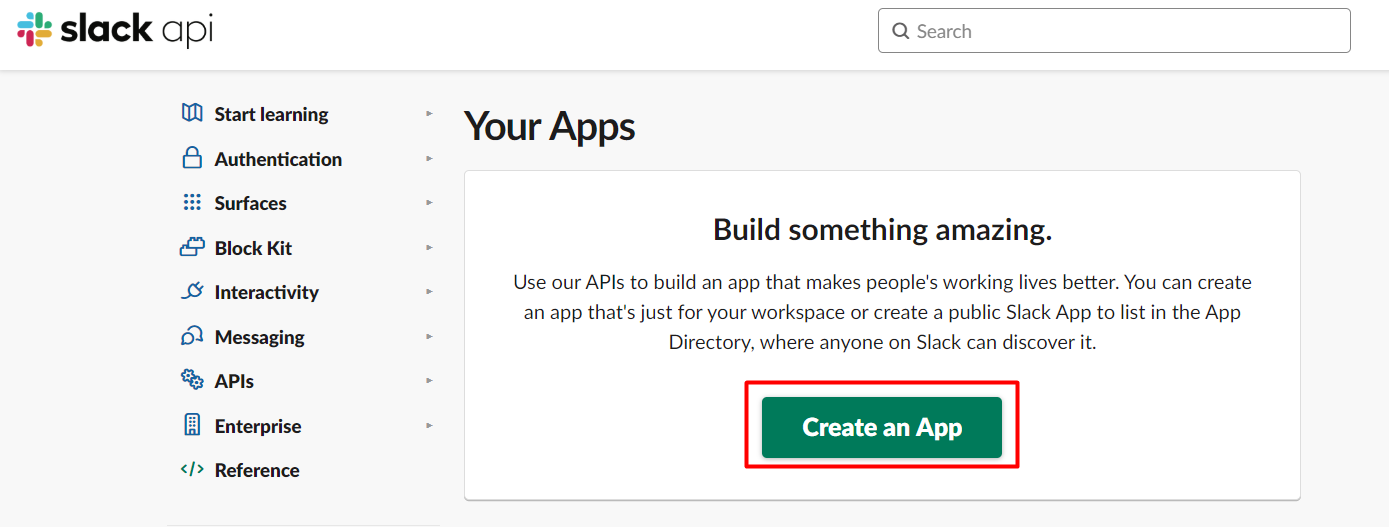The image size is (1389, 527).
Task: Click the search magnifier icon
Action: tap(900, 31)
